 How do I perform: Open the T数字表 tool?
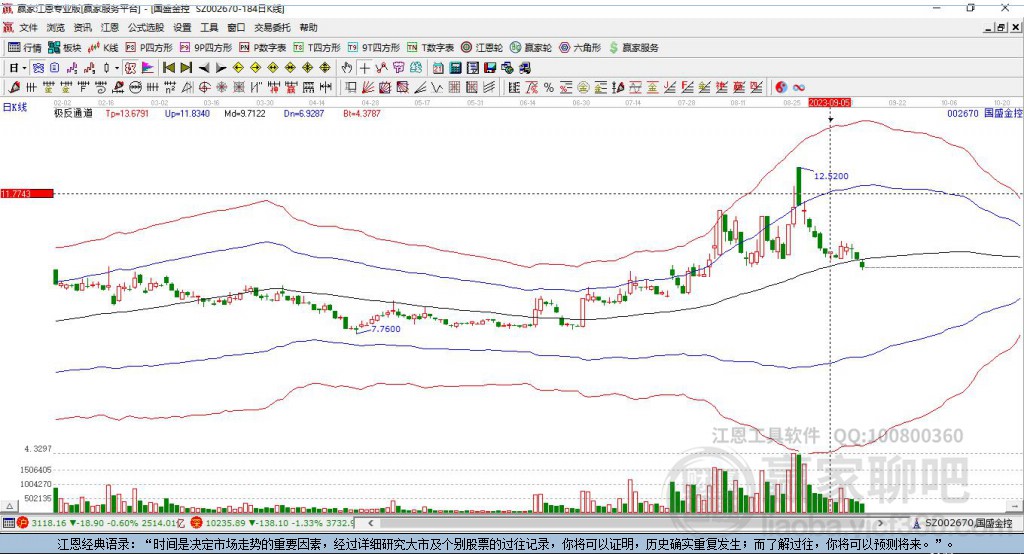tap(430, 48)
